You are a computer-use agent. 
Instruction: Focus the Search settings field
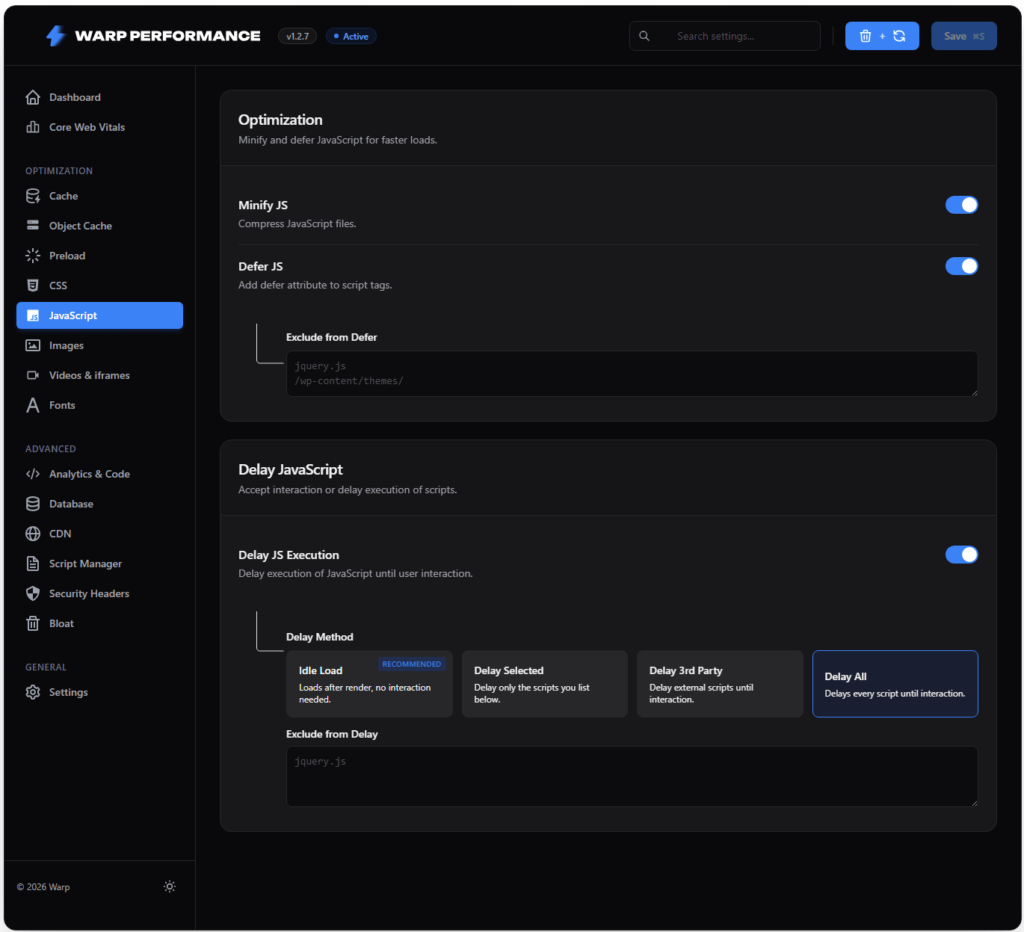tap(725, 36)
